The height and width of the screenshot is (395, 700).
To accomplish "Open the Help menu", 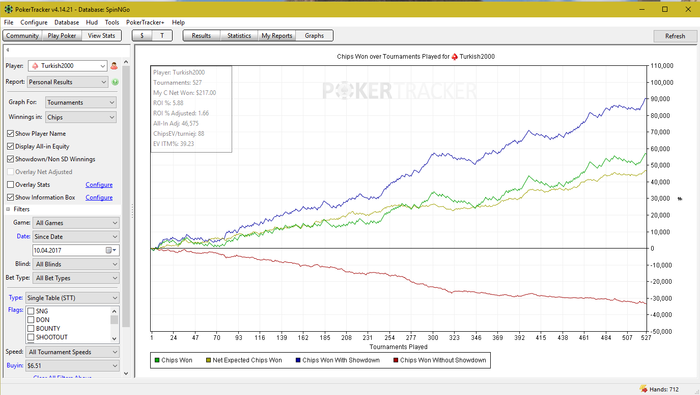I will [x=178, y=22].
